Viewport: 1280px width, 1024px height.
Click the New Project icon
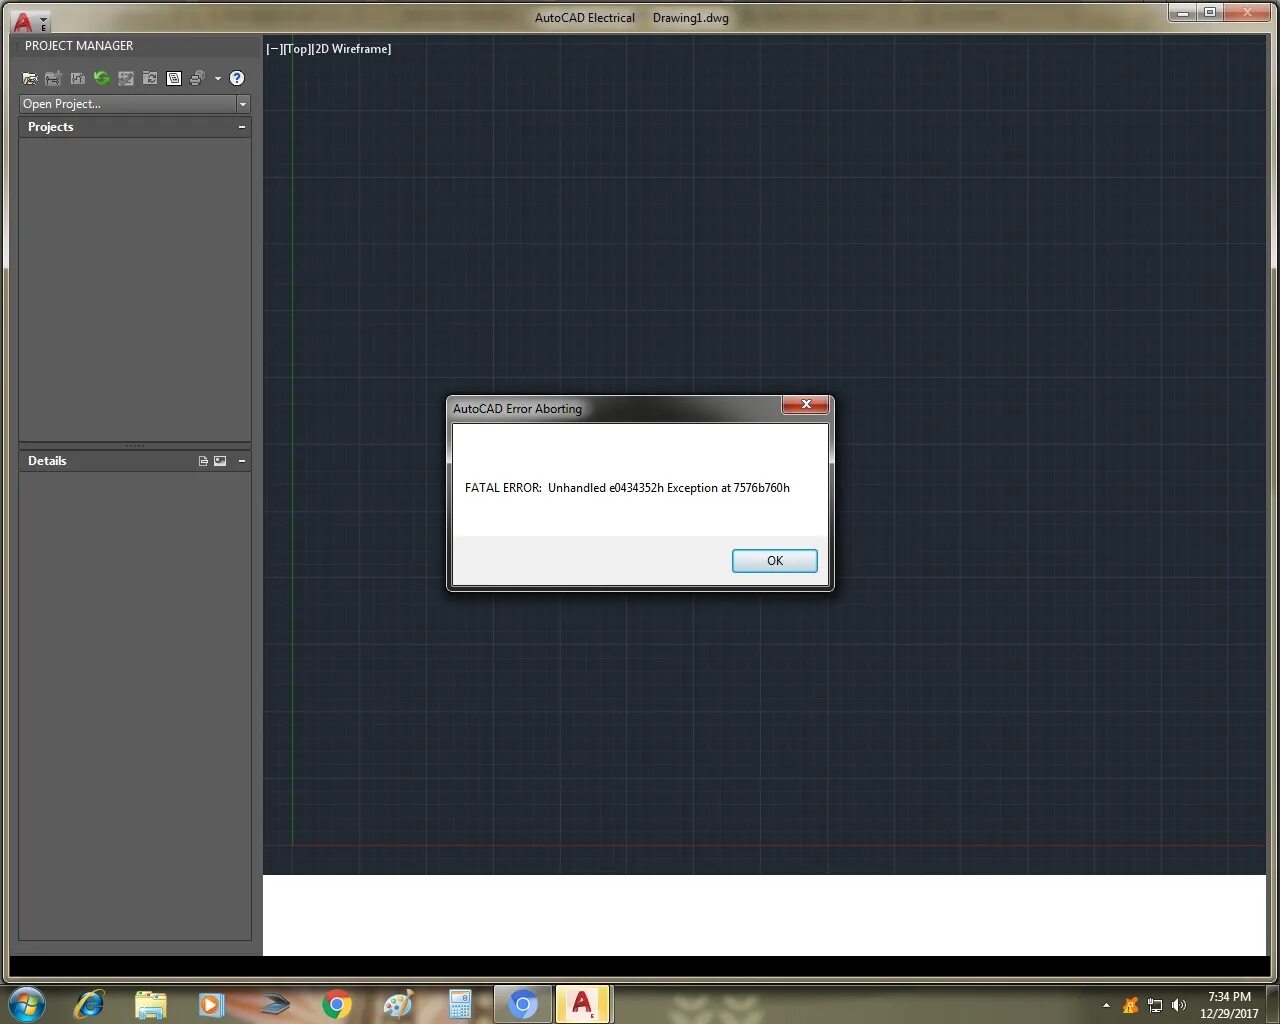(54, 78)
